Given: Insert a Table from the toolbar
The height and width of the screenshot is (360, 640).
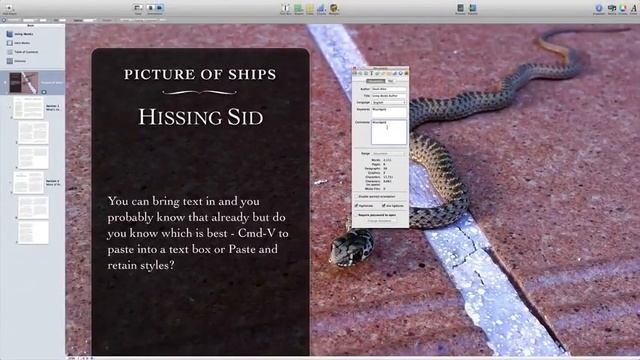Looking at the screenshot, I should 310,8.
